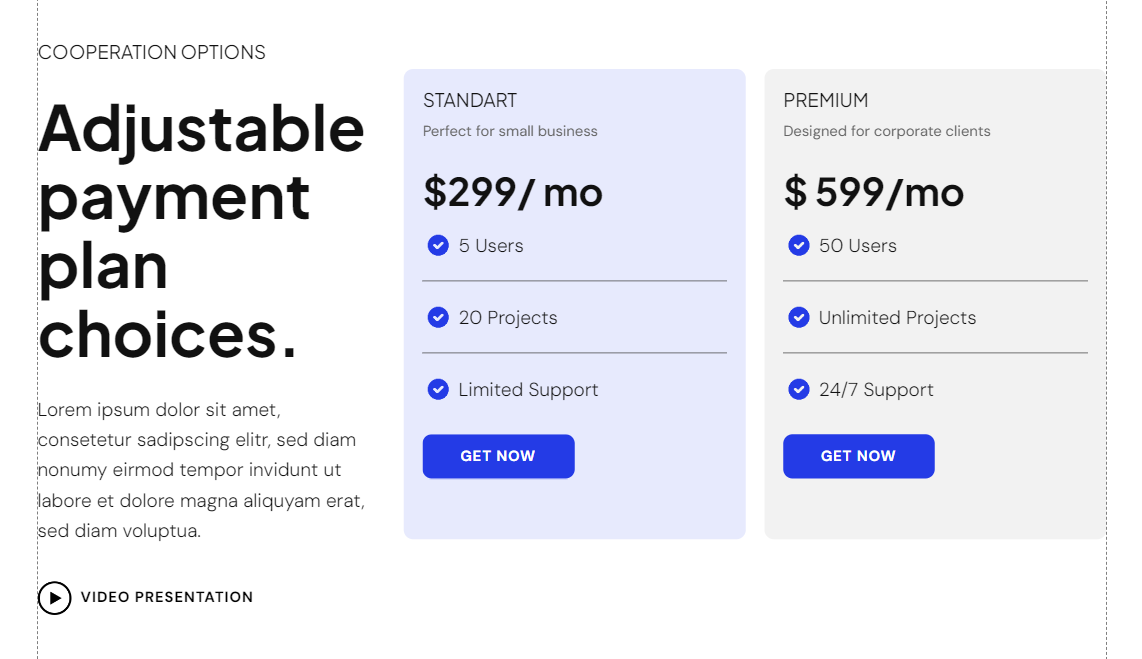The image size is (1142, 659).
Task: Click the $ 599/mo price
Action: tap(874, 192)
